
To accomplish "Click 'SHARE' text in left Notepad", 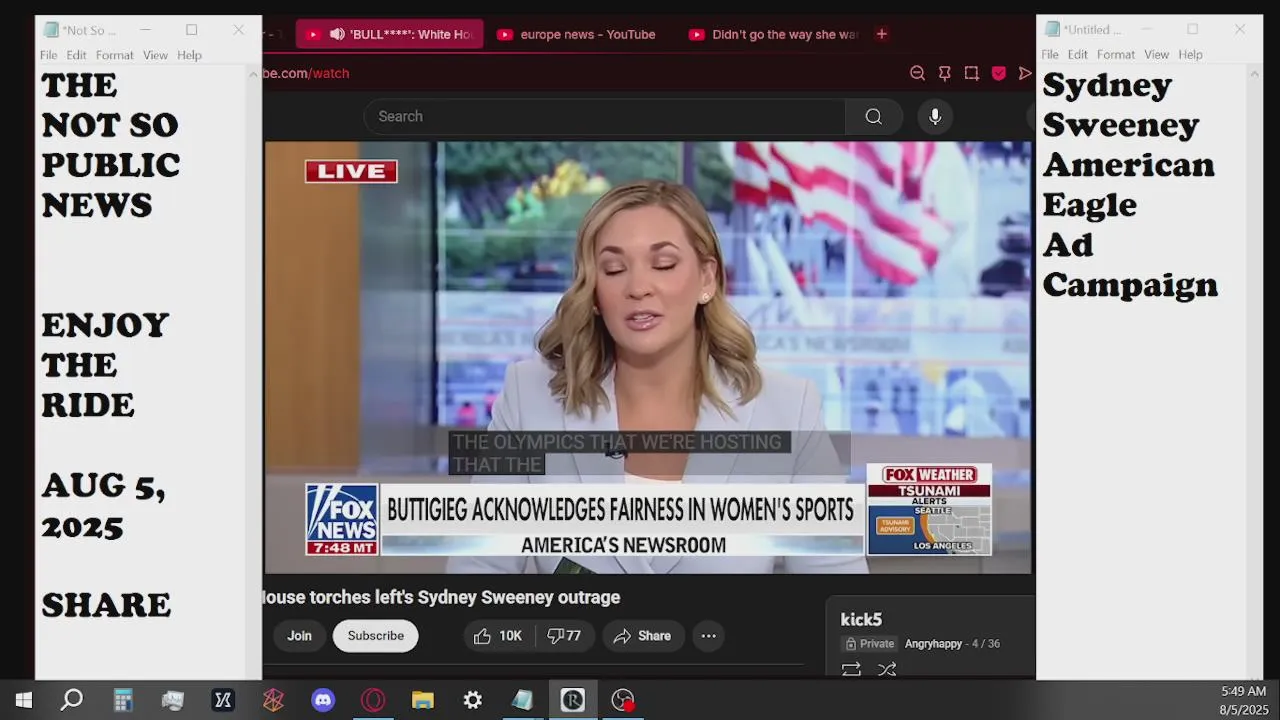I will click(106, 605).
